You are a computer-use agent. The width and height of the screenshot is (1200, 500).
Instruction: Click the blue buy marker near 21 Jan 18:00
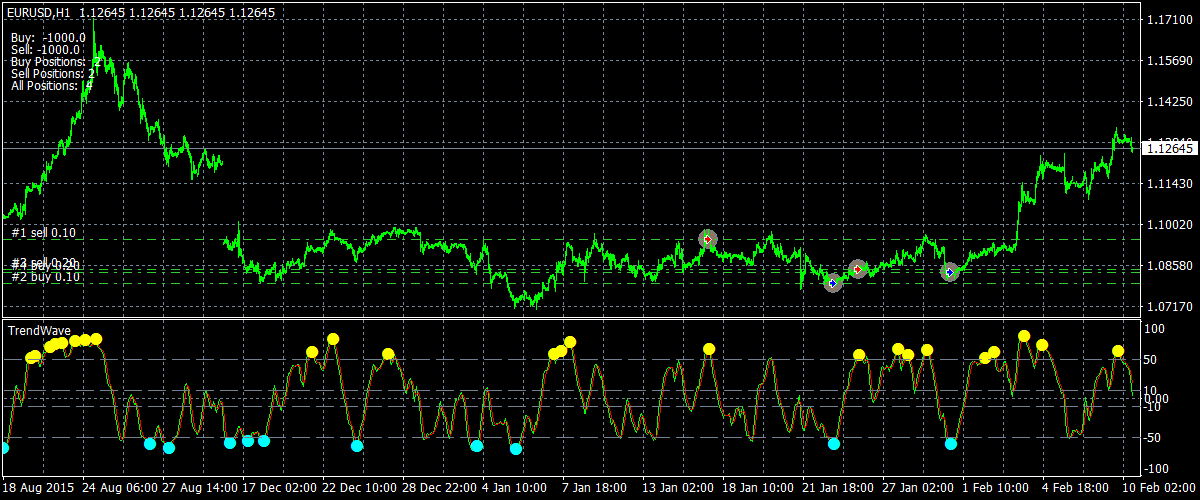833,283
